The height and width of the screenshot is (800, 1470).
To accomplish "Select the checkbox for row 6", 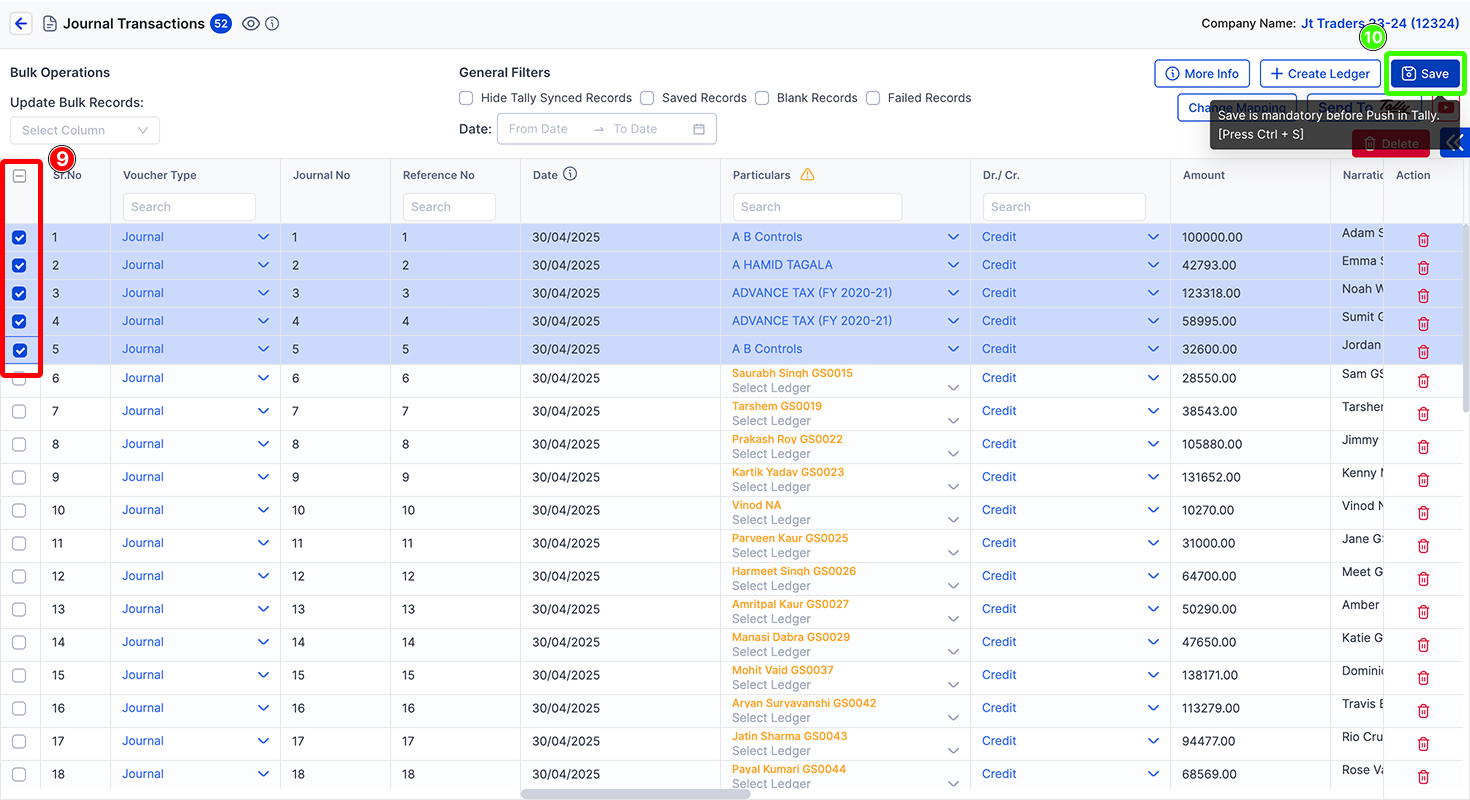I will pos(19,379).
